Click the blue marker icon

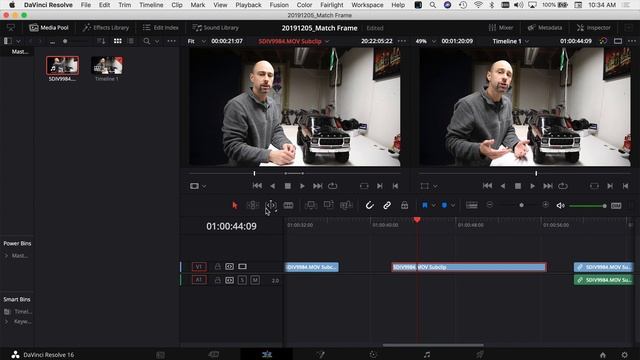444,205
